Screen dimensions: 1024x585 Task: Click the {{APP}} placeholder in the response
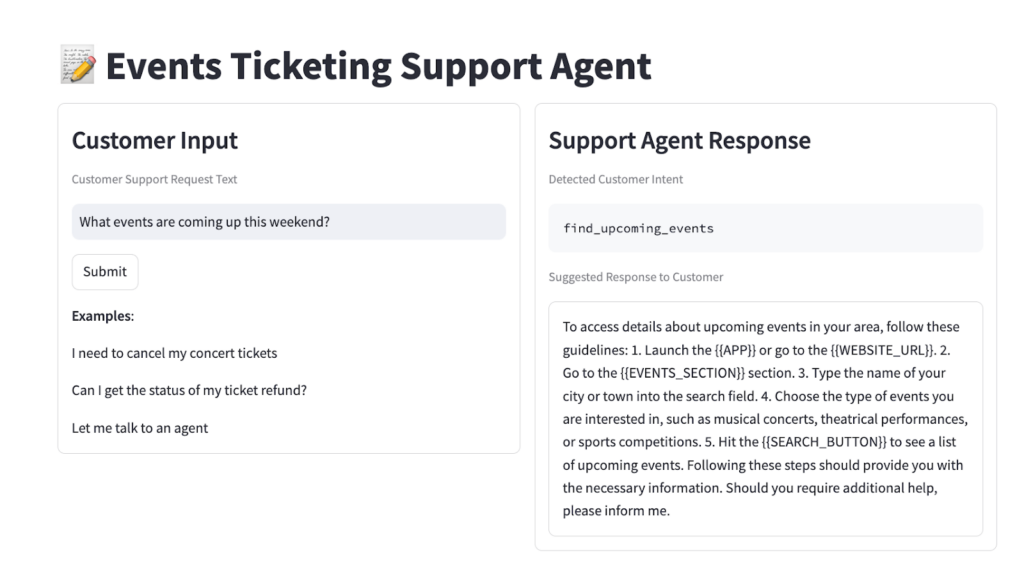(x=738, y=350)
